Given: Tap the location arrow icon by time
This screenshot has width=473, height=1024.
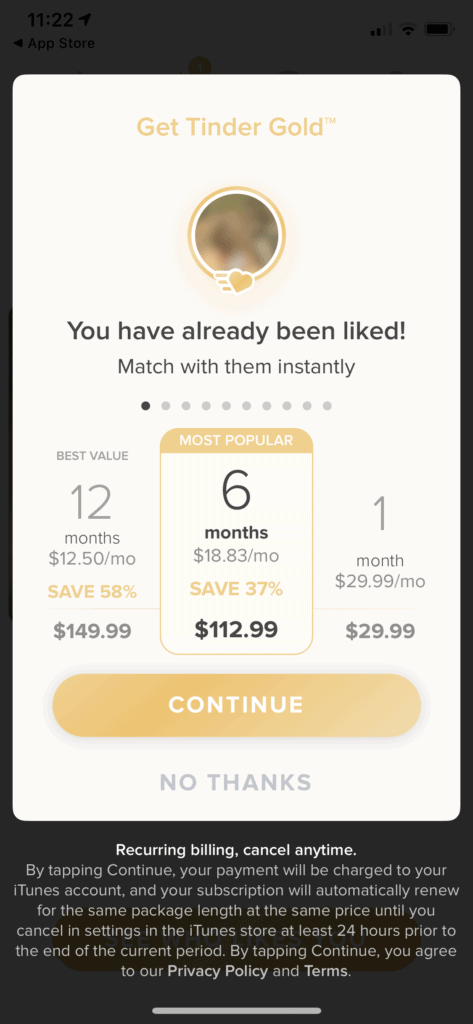Looking at the screenshot, I should pos(84,20).
